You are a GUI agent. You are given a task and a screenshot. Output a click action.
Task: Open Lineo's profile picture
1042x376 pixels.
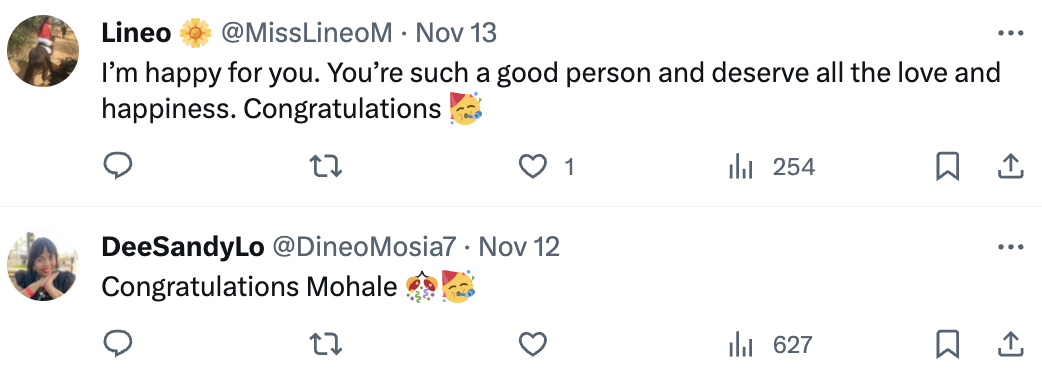(43, 50)
